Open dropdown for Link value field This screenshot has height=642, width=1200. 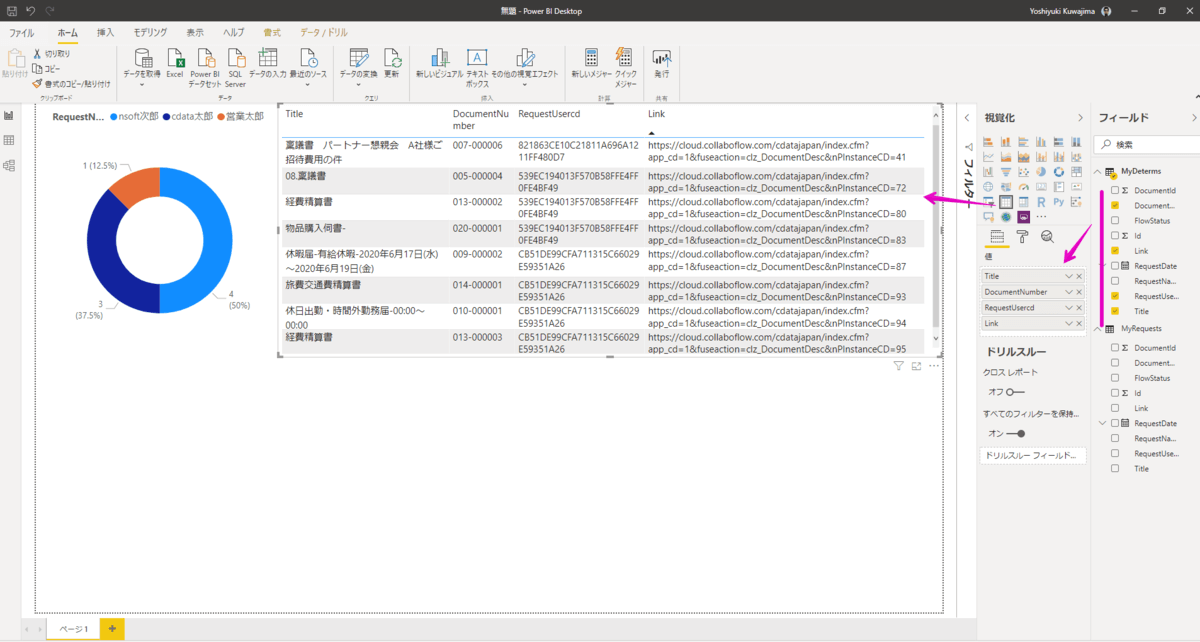1069,324
